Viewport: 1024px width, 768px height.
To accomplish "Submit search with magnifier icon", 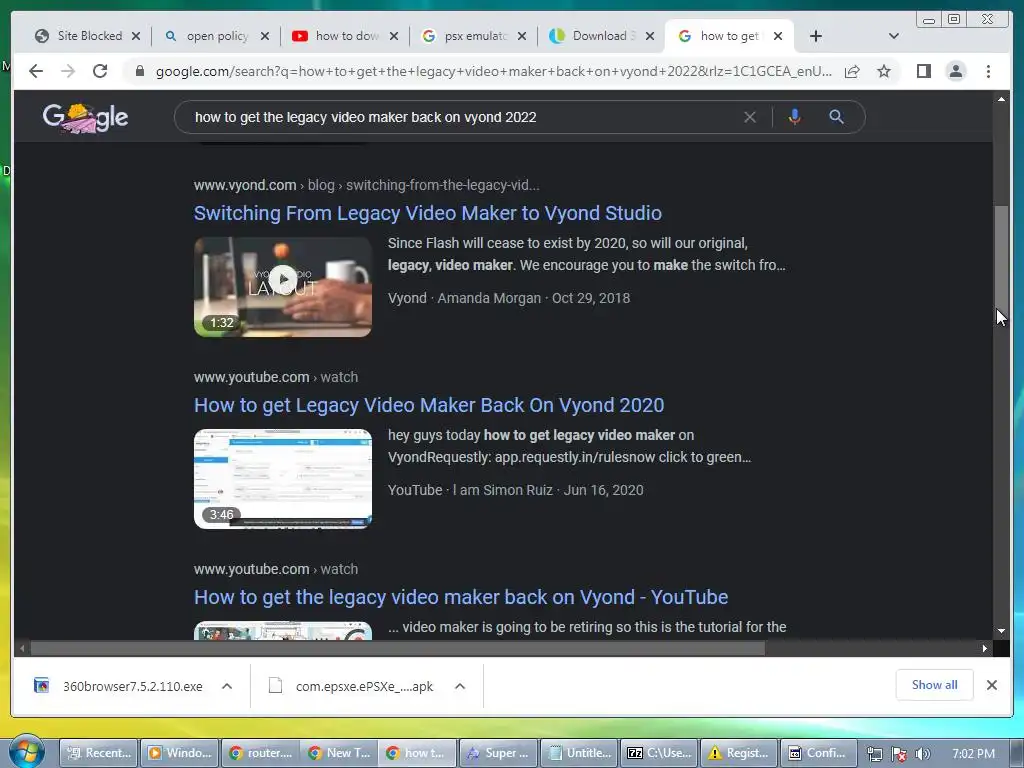I will 836,117.
